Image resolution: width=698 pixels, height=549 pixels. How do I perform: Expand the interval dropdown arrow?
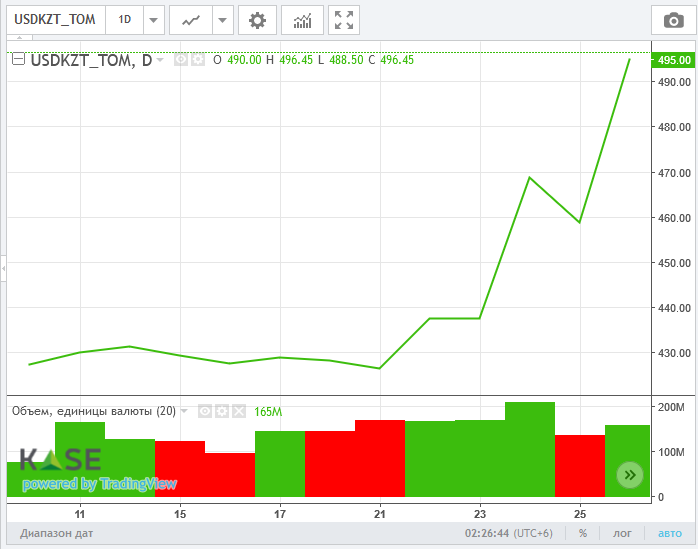153,20
